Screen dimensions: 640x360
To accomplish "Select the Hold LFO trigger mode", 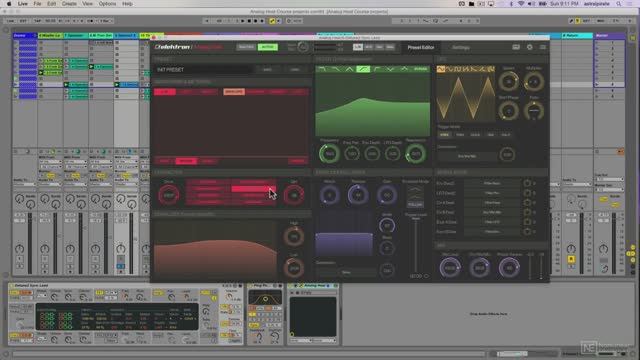I will point(475,134).
